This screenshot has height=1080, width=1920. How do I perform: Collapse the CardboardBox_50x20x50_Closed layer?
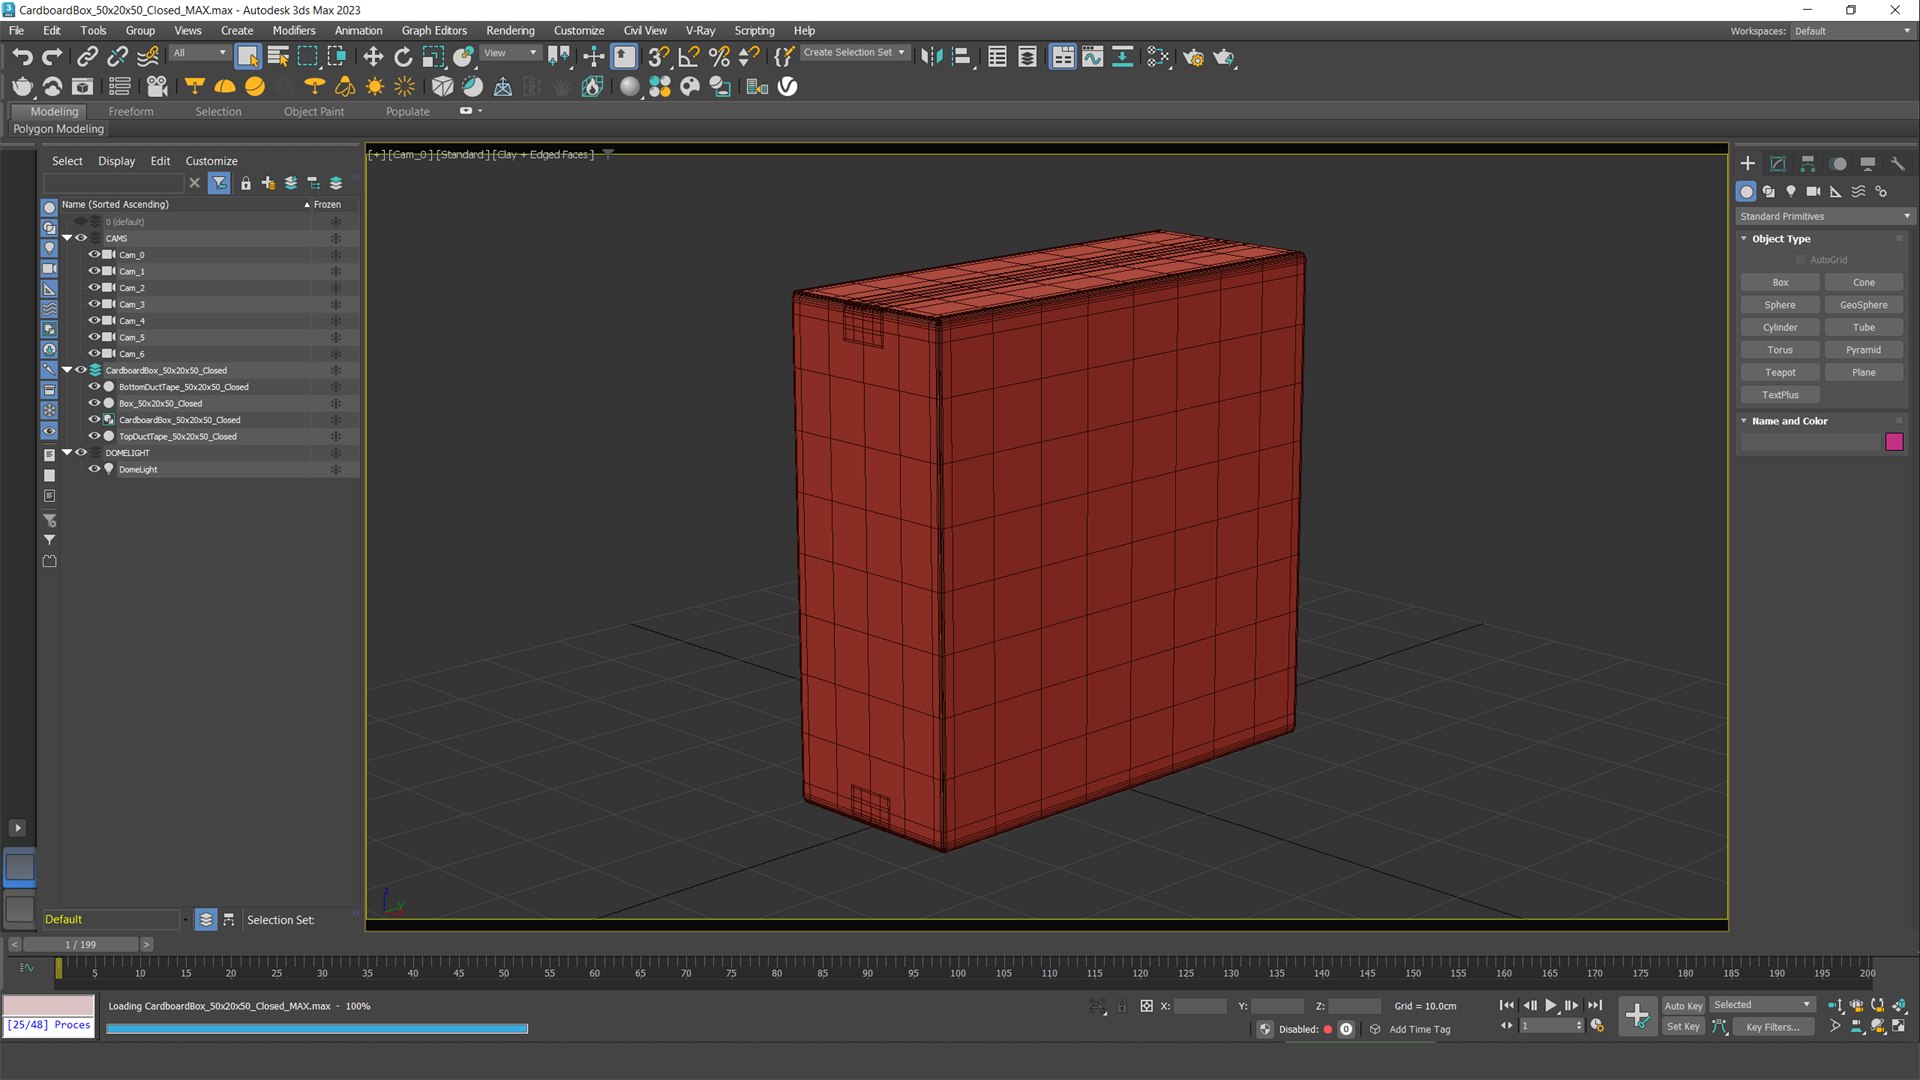click(x=67, y=370)
